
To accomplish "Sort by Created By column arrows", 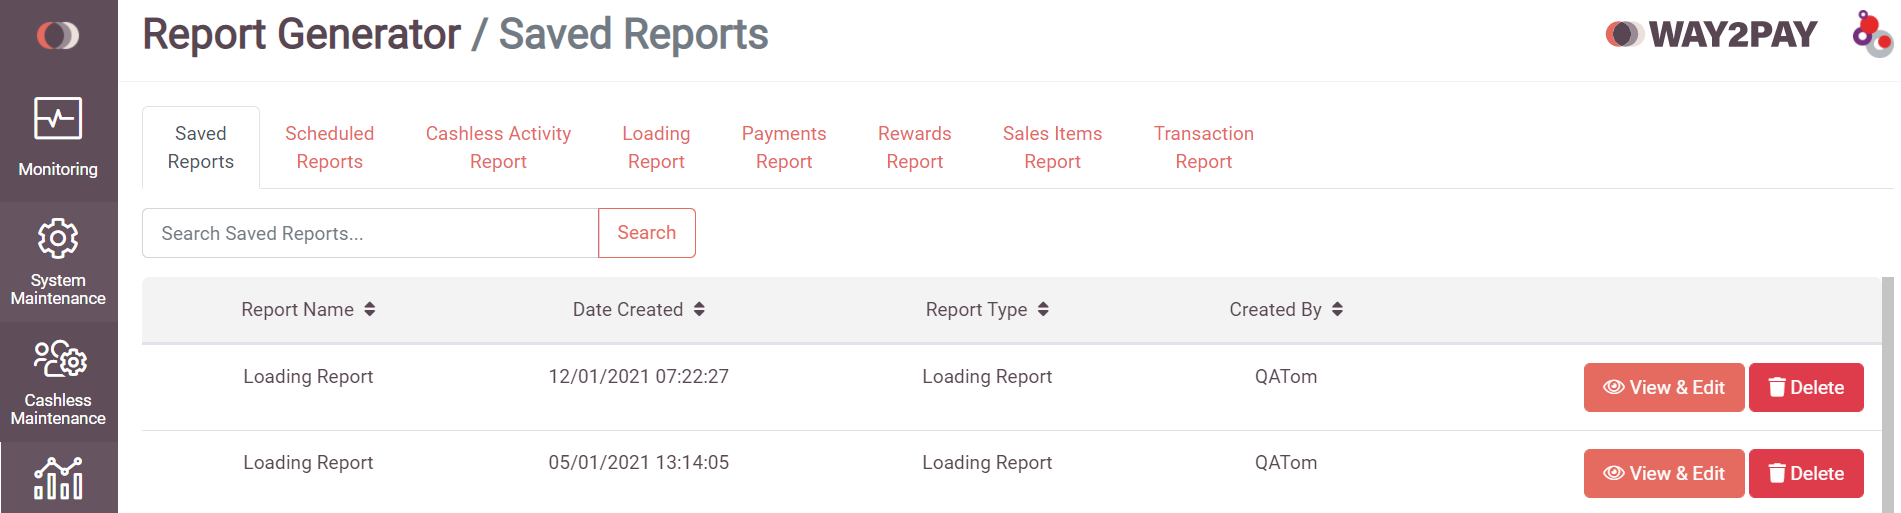I will [1337, 310].
